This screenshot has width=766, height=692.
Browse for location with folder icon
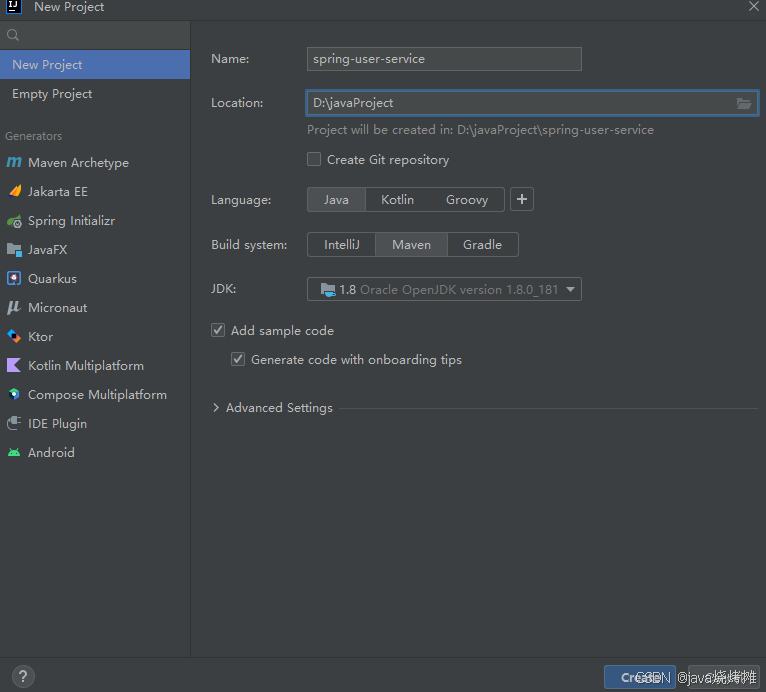point(744,103)
